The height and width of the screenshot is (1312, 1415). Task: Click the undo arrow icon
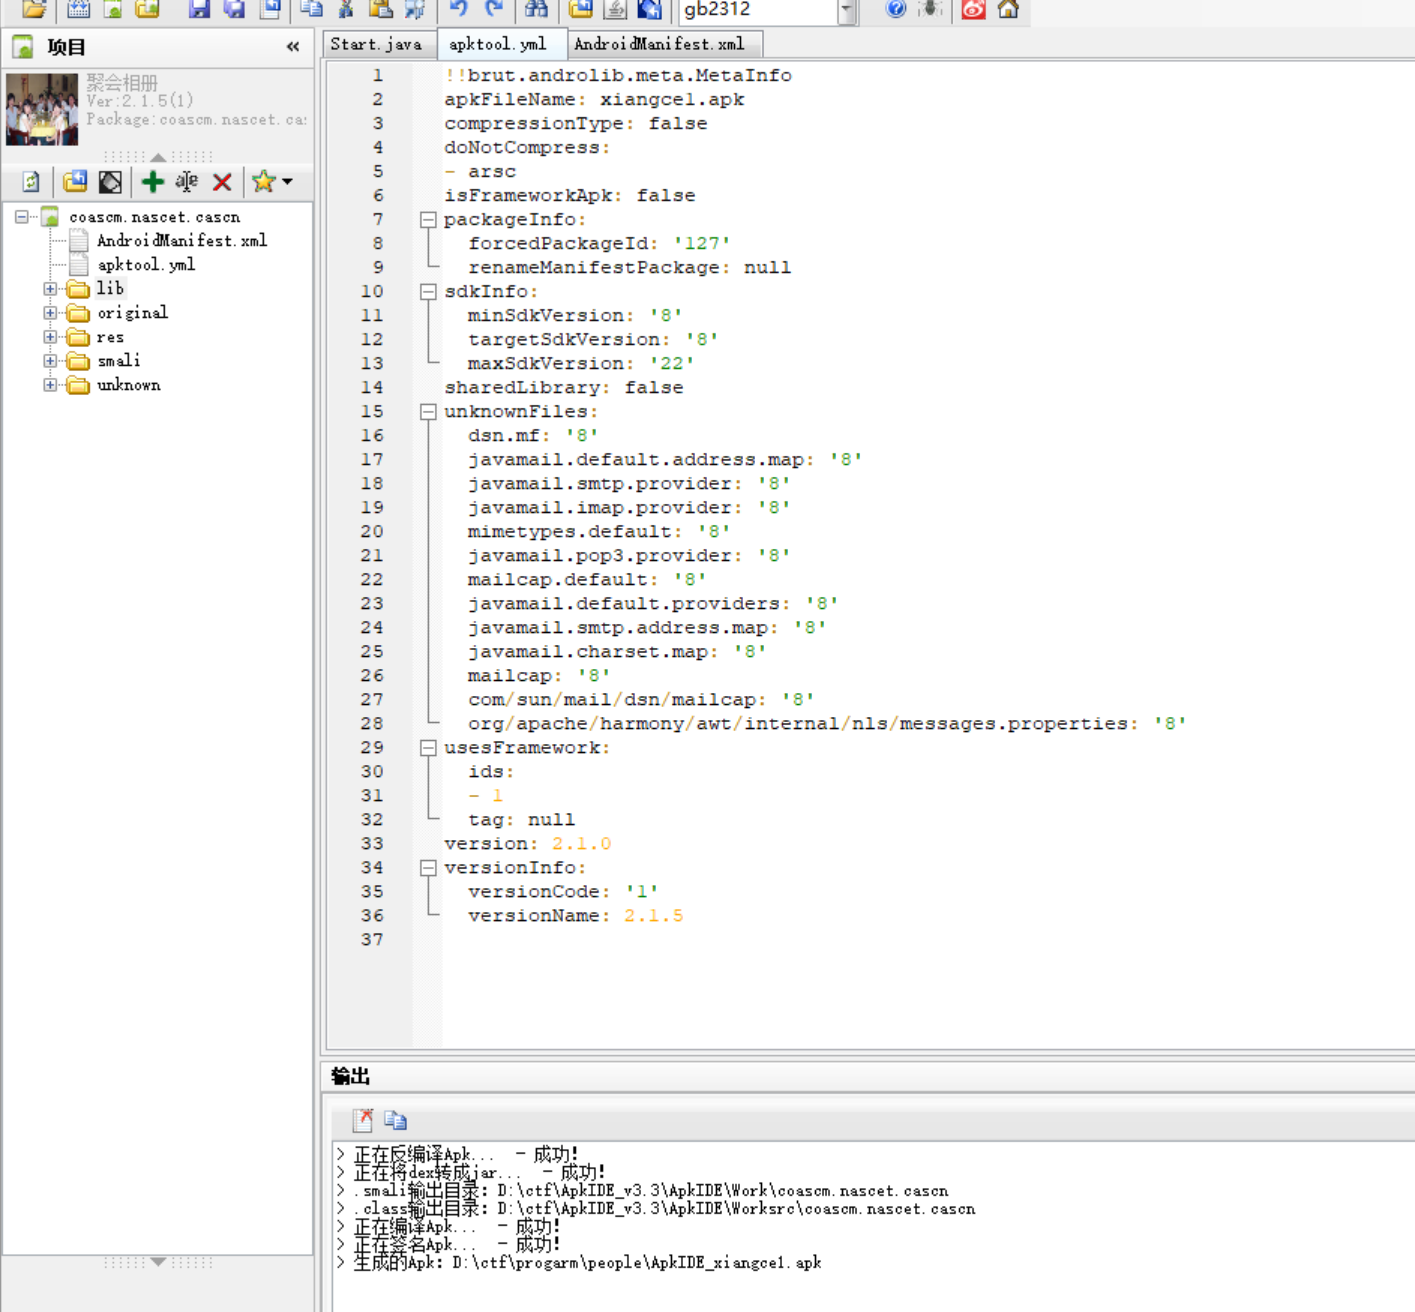point(459,9)
